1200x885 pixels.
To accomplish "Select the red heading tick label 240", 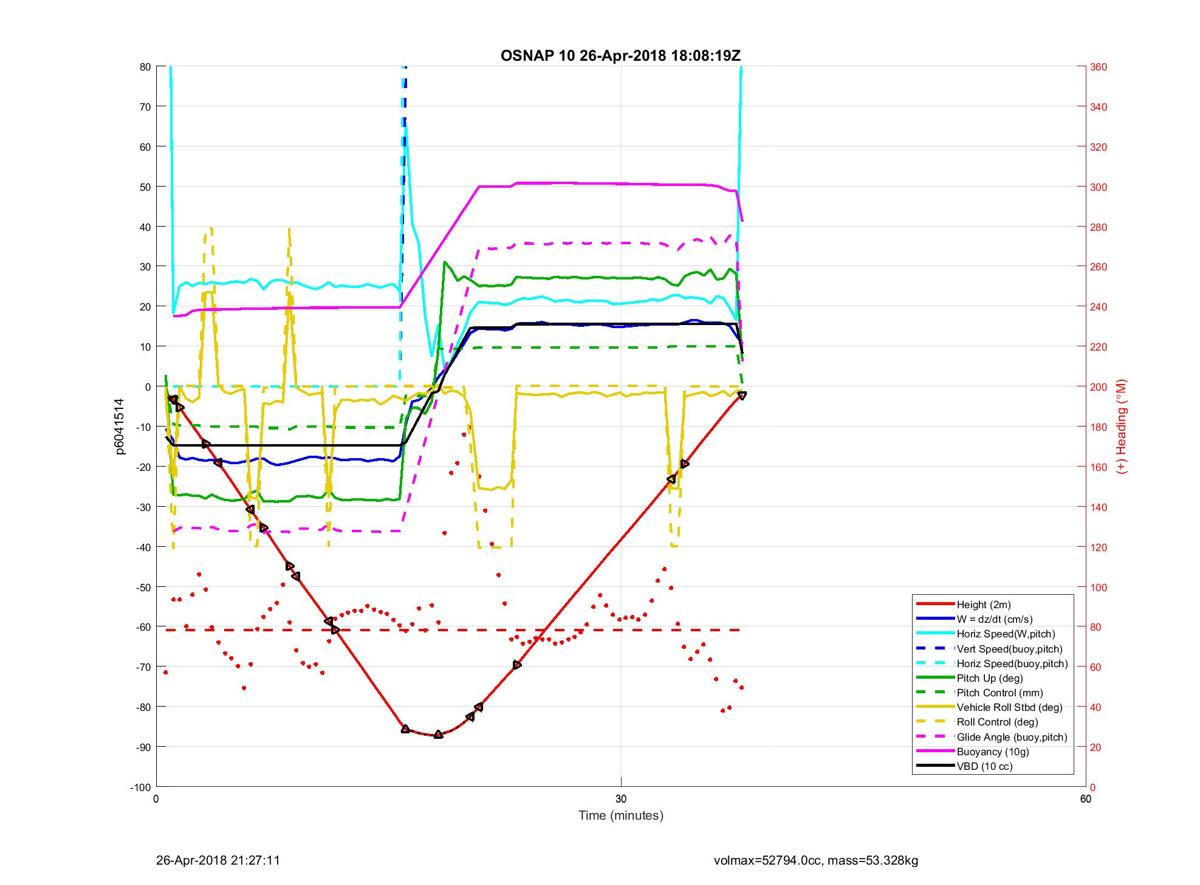I will pos(1100,307).
